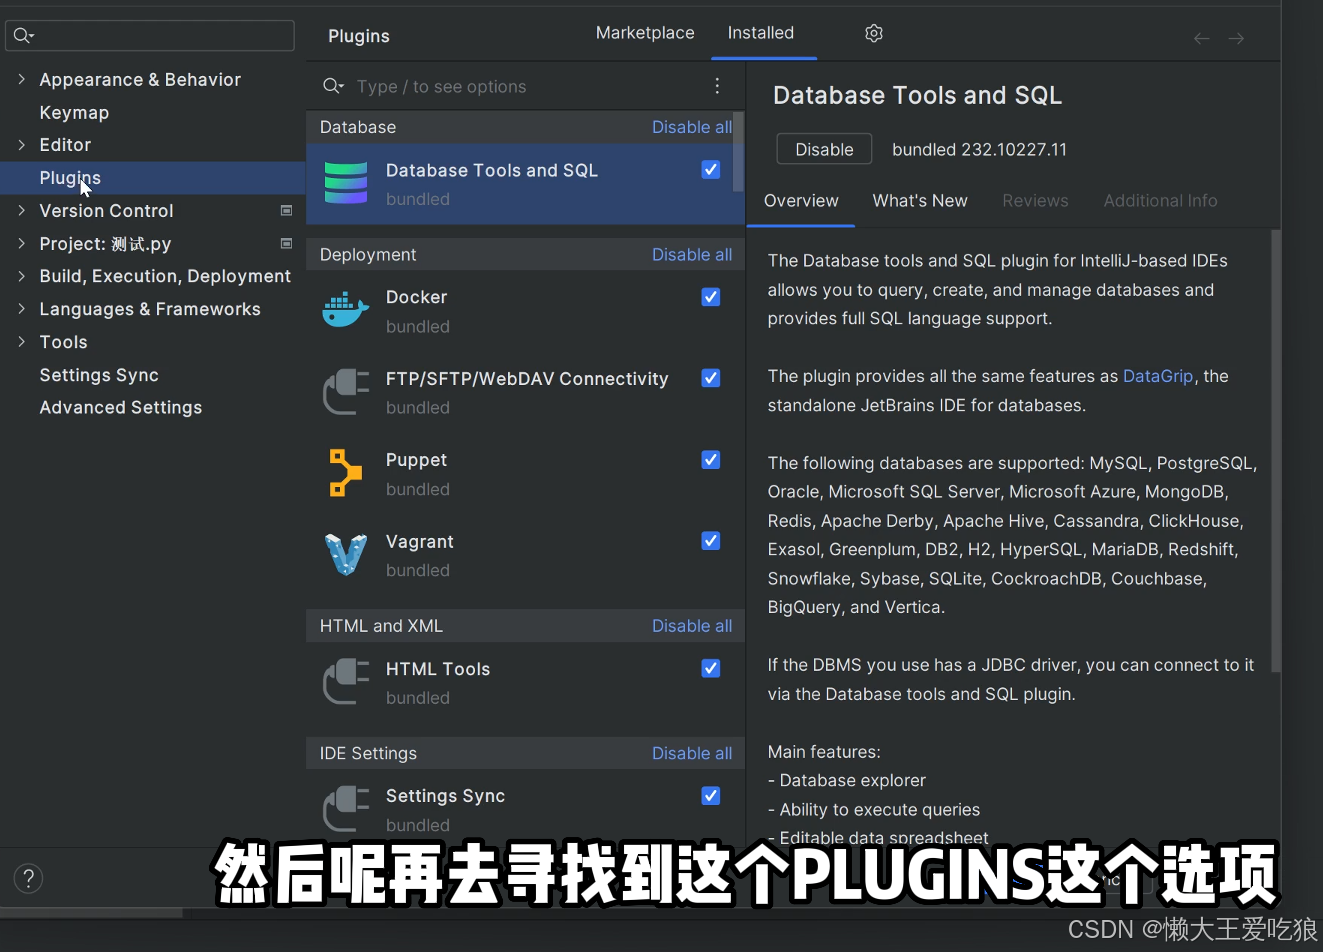Expand Languages & Frameworks node arrow
This screenshot has height=952, width=1323.
click(x=21, y=309)
